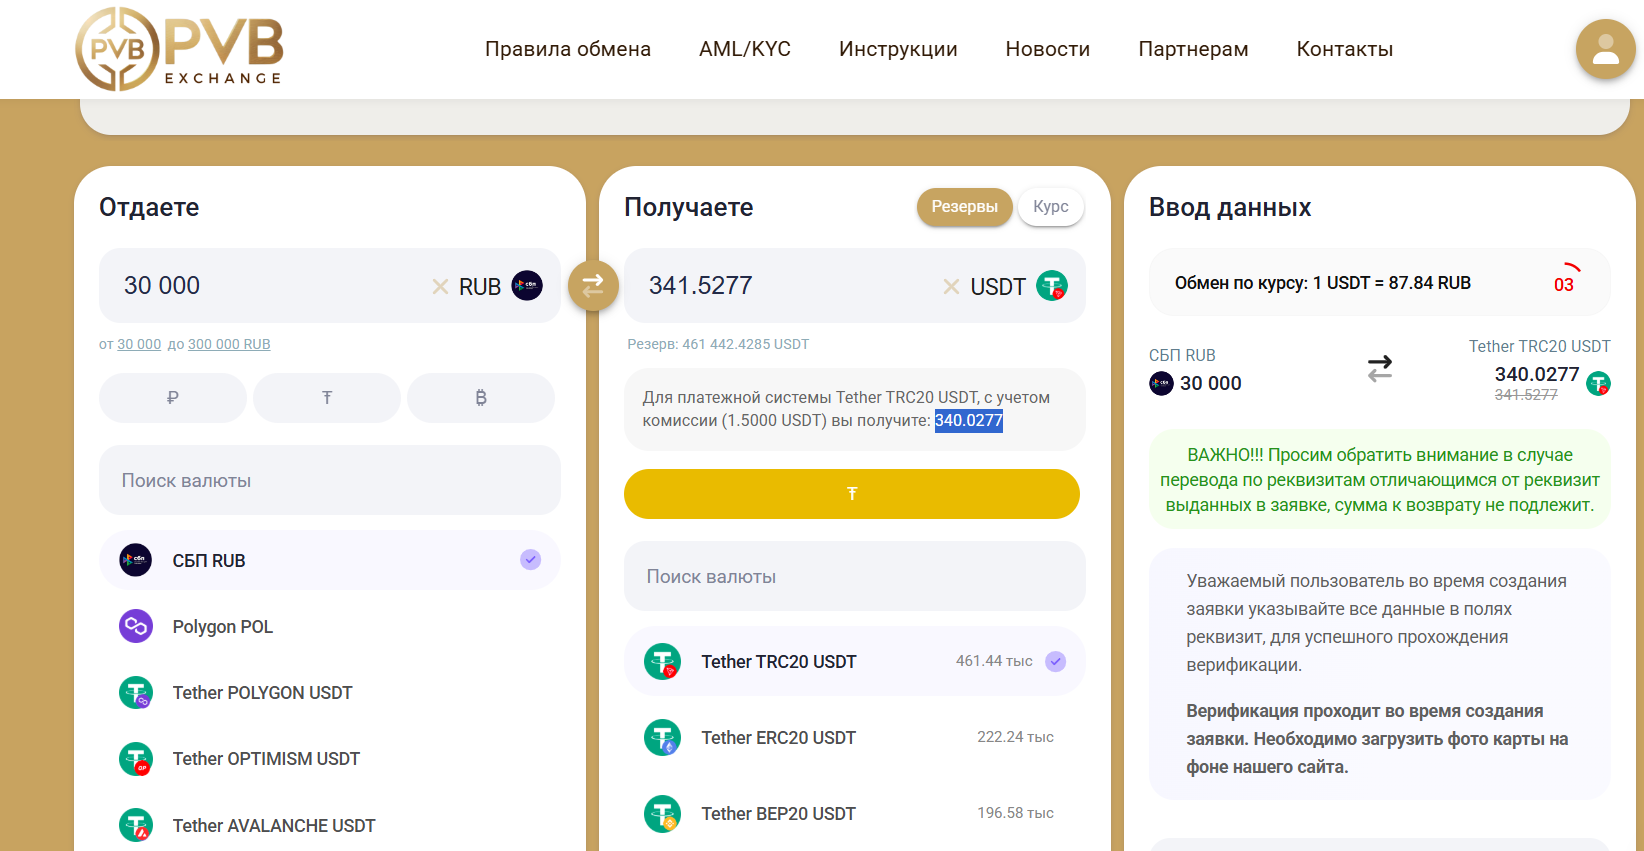Open the AML/KYC page
Screen dimensions: 1644x851
pos(745,49)
